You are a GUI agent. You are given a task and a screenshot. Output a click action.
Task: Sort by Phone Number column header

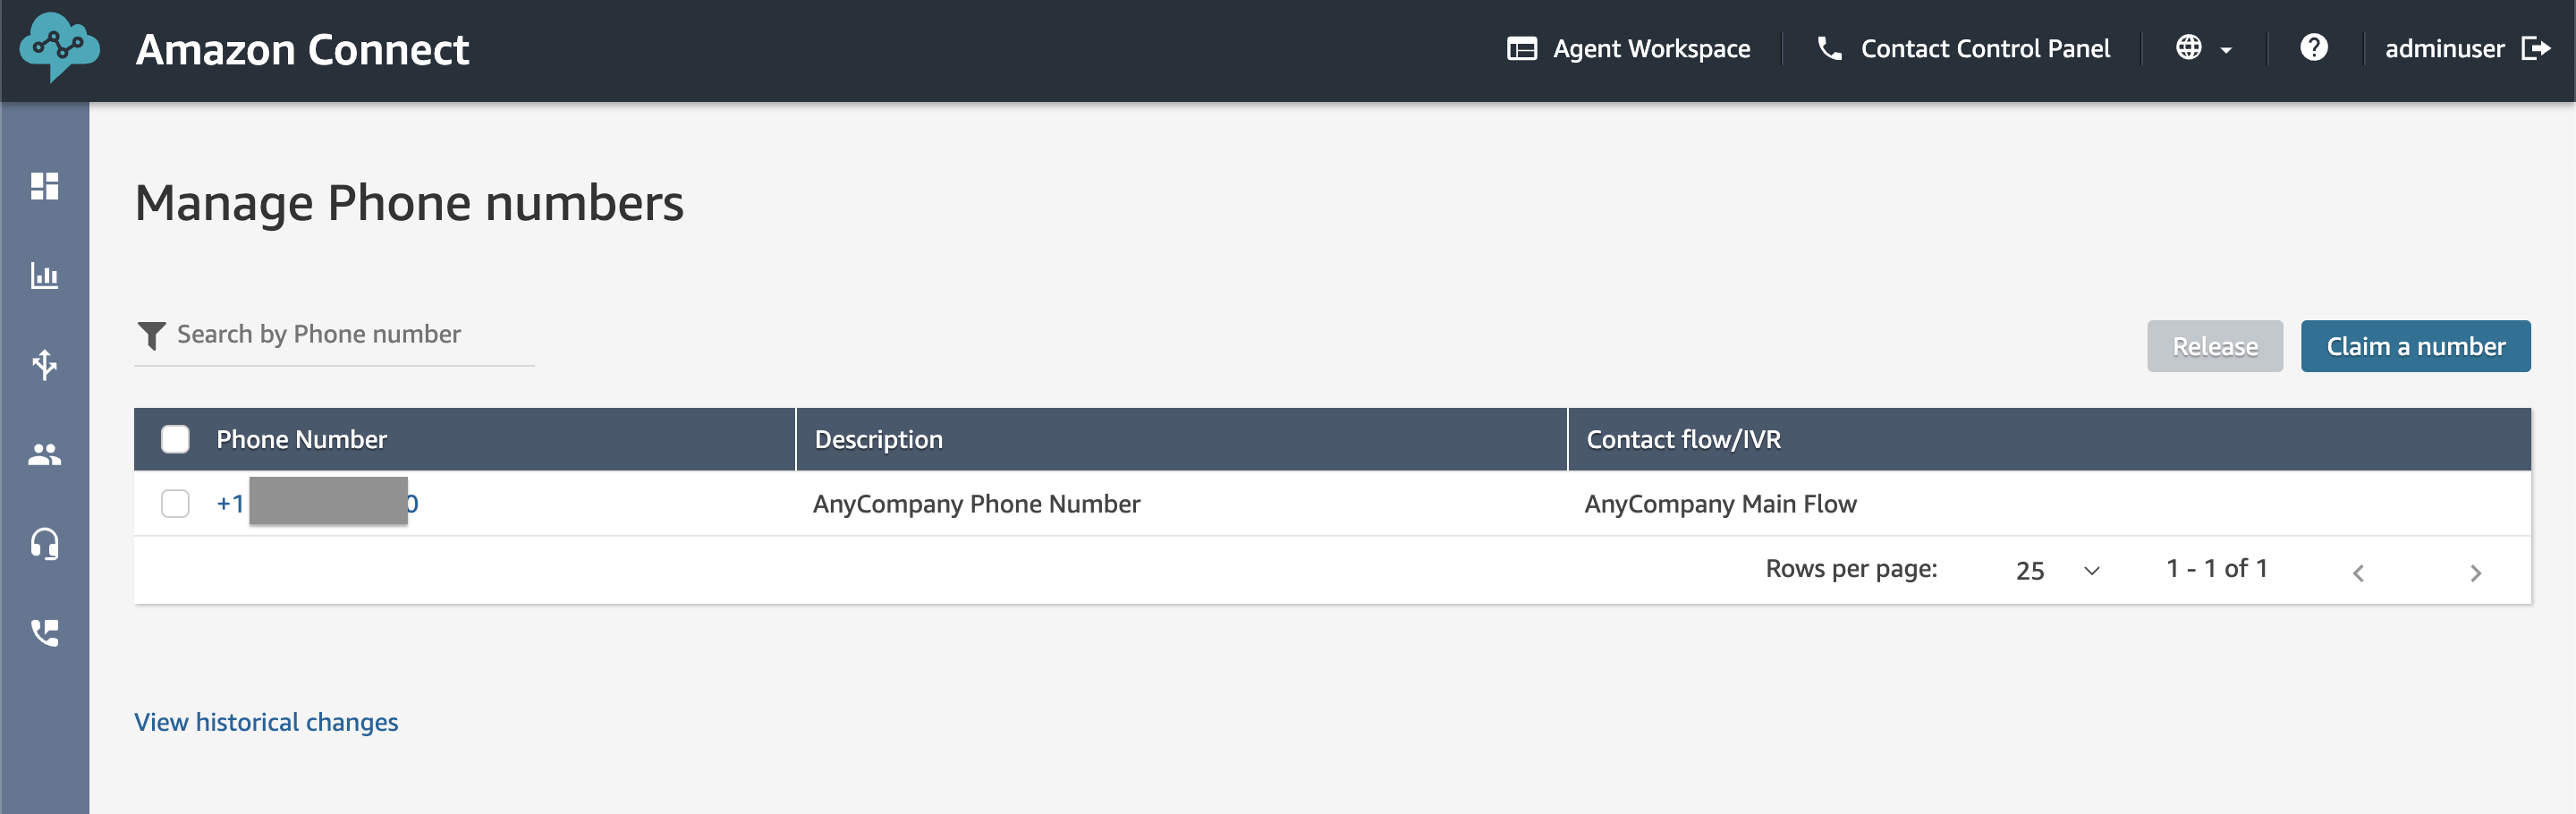click(x=301, y=439)
